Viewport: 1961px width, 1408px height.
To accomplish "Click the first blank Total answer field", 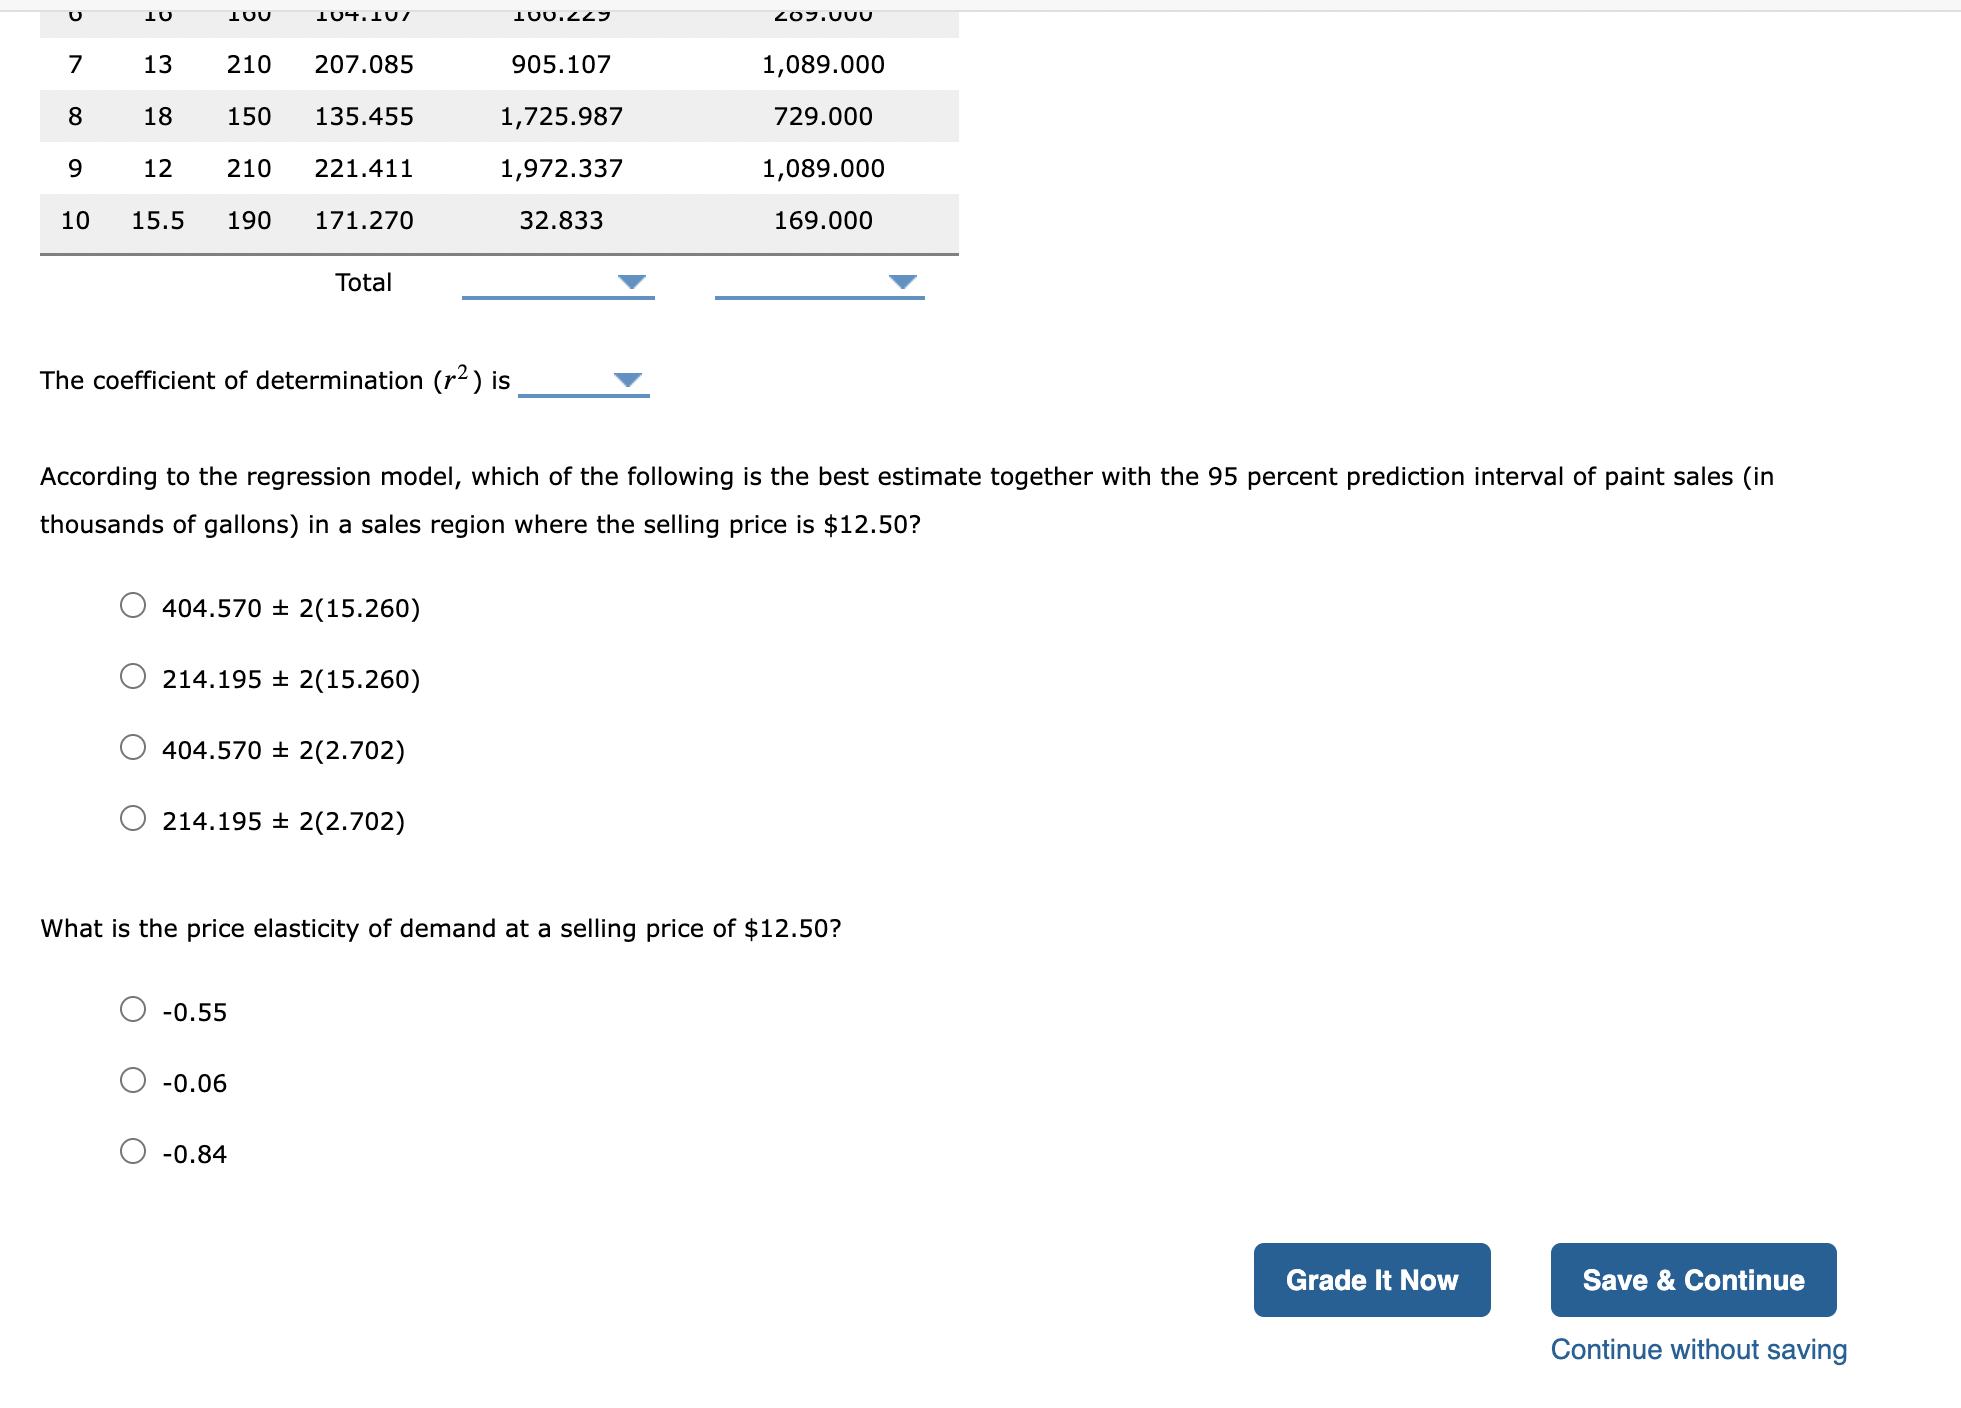I will (555, 288).
